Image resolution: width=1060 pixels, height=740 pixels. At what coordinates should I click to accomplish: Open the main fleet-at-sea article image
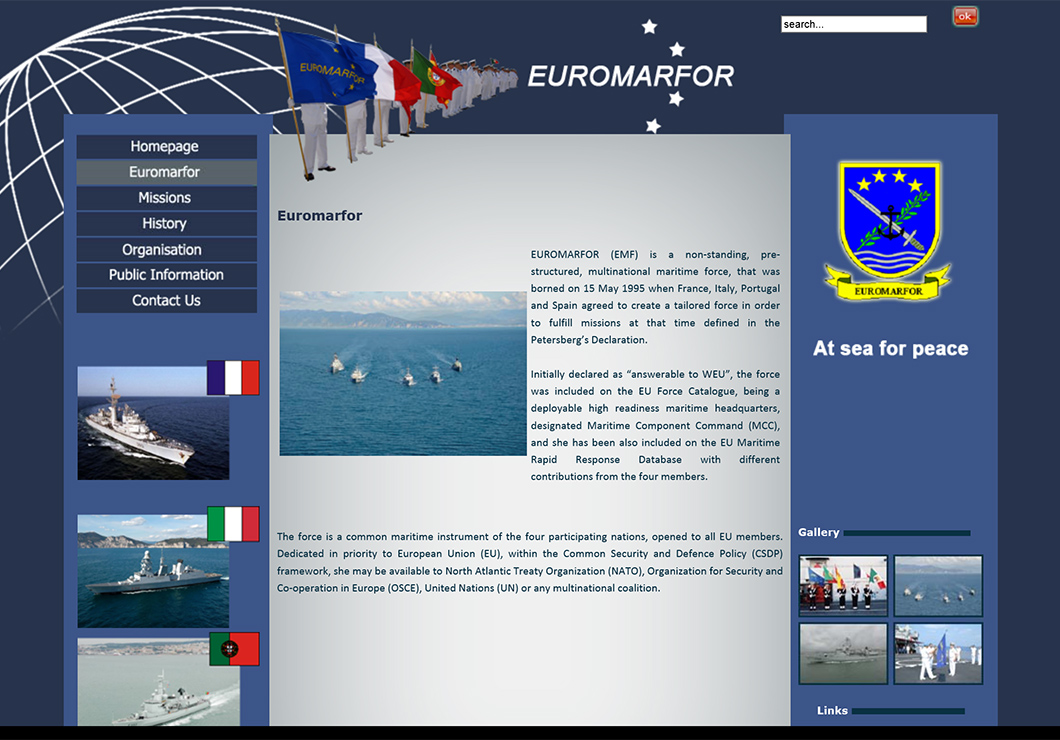[403, 373]
